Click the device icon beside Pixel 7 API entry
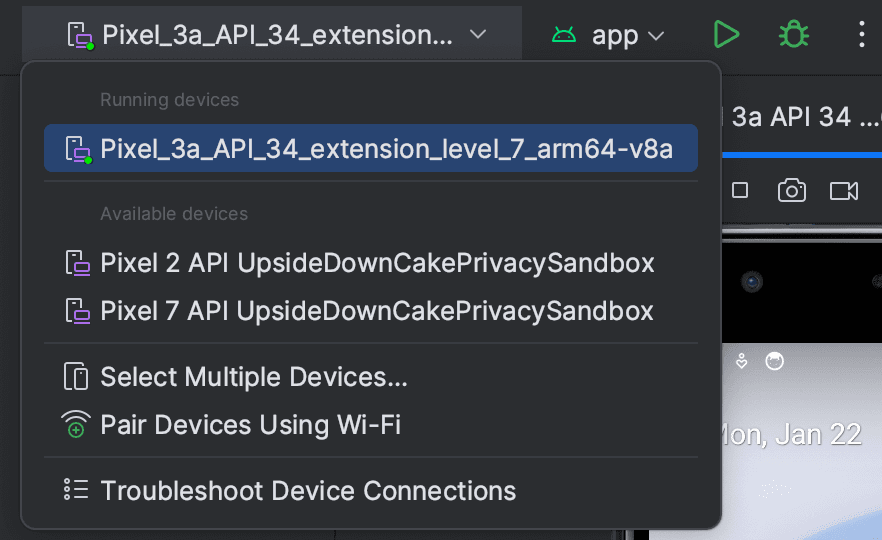Viewport: 882px width, 540px height. coord(78,311)
